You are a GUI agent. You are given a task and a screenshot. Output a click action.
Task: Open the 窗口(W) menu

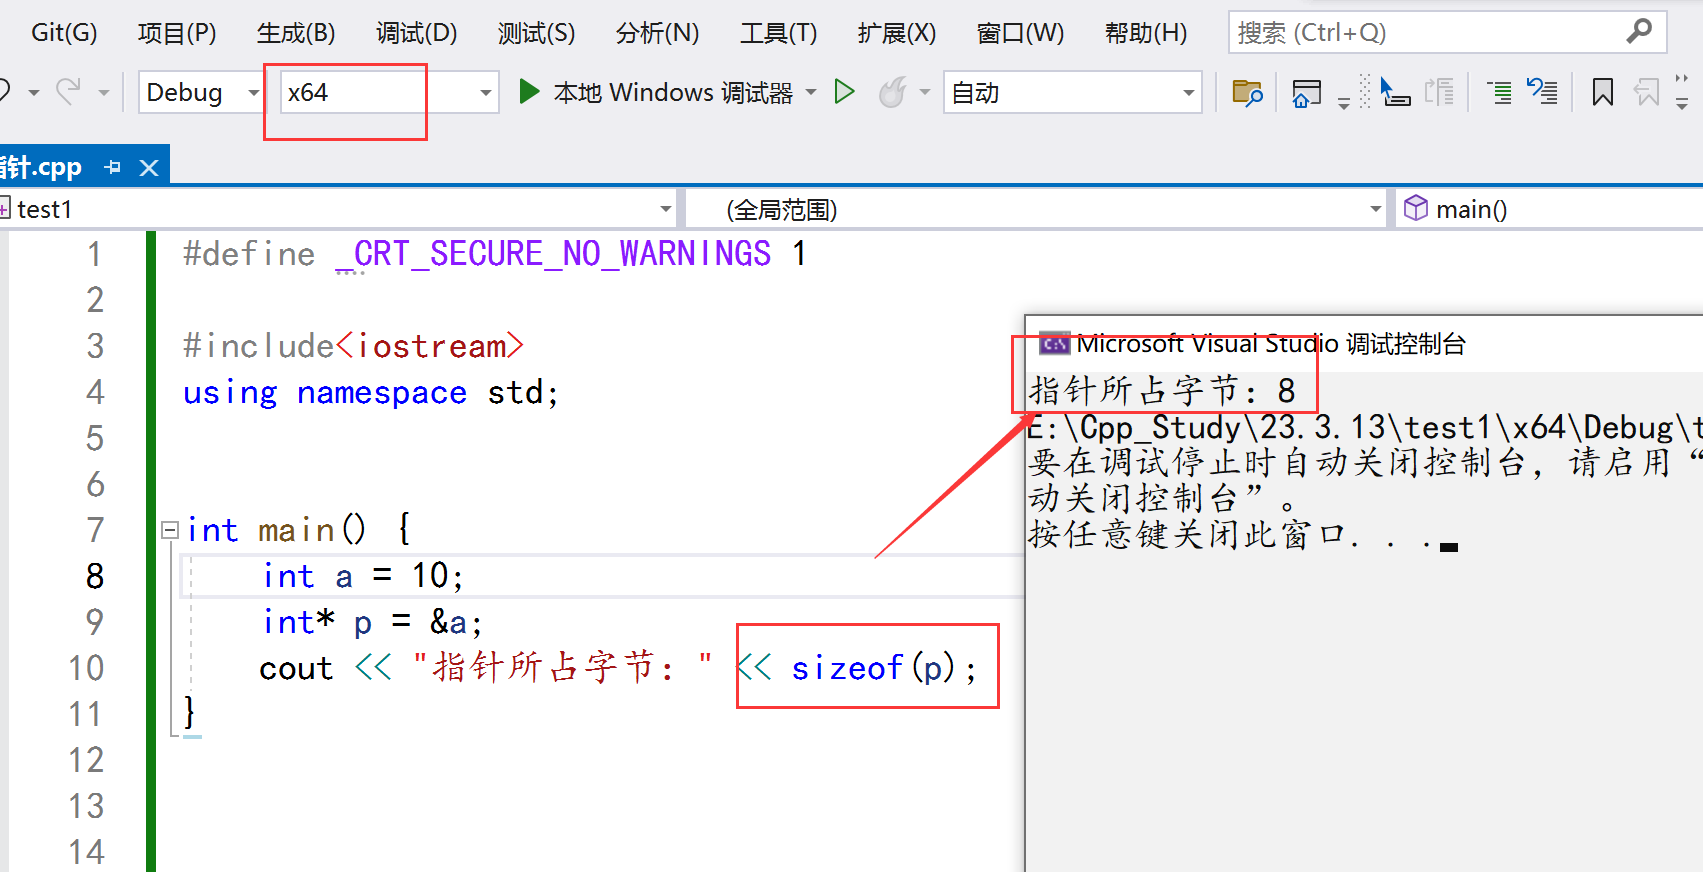1020,32
